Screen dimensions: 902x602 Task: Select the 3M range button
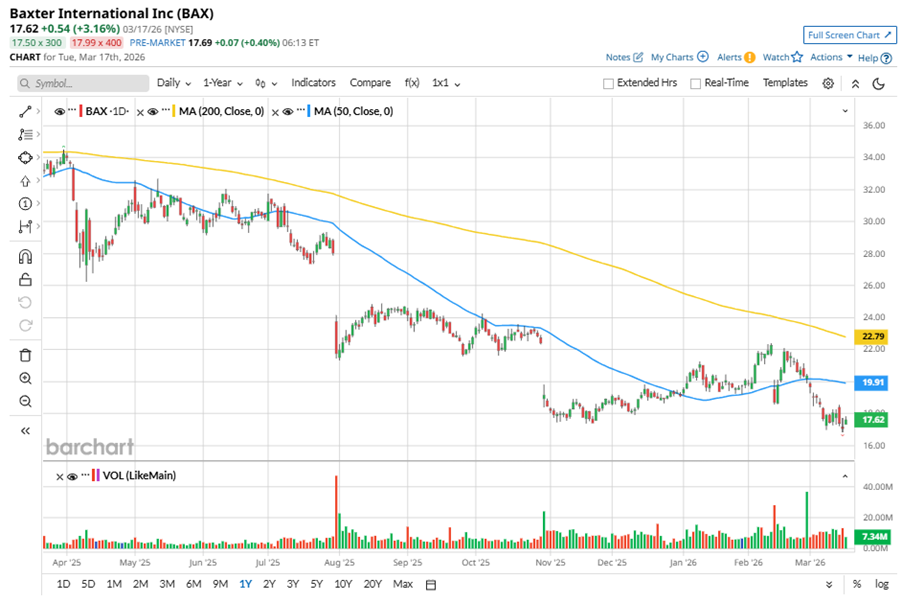point(167,584)
